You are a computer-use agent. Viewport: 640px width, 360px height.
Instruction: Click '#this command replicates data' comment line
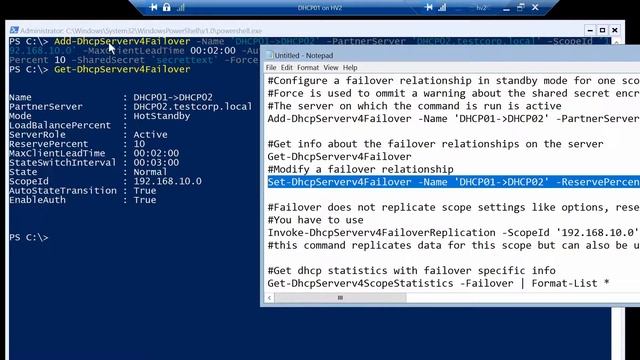453,245
